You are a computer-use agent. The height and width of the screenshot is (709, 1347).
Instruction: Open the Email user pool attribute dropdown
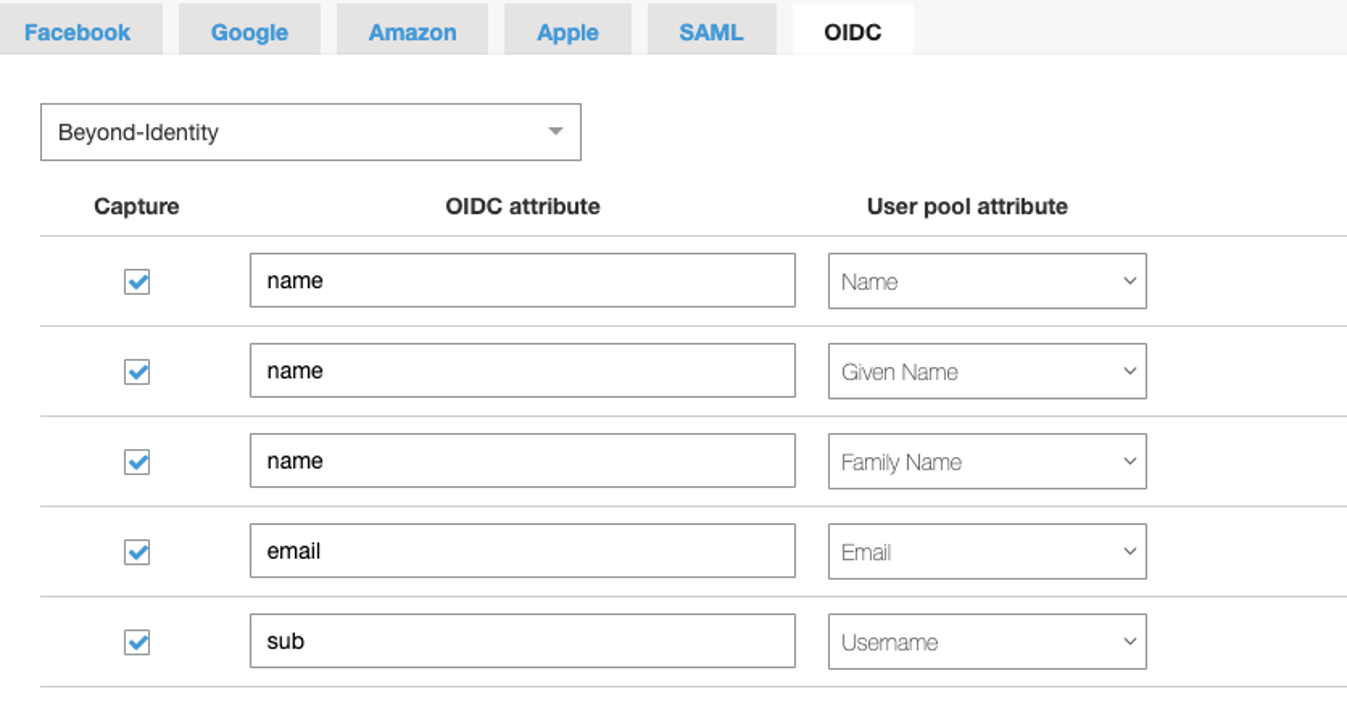click(x=986, y=552)
